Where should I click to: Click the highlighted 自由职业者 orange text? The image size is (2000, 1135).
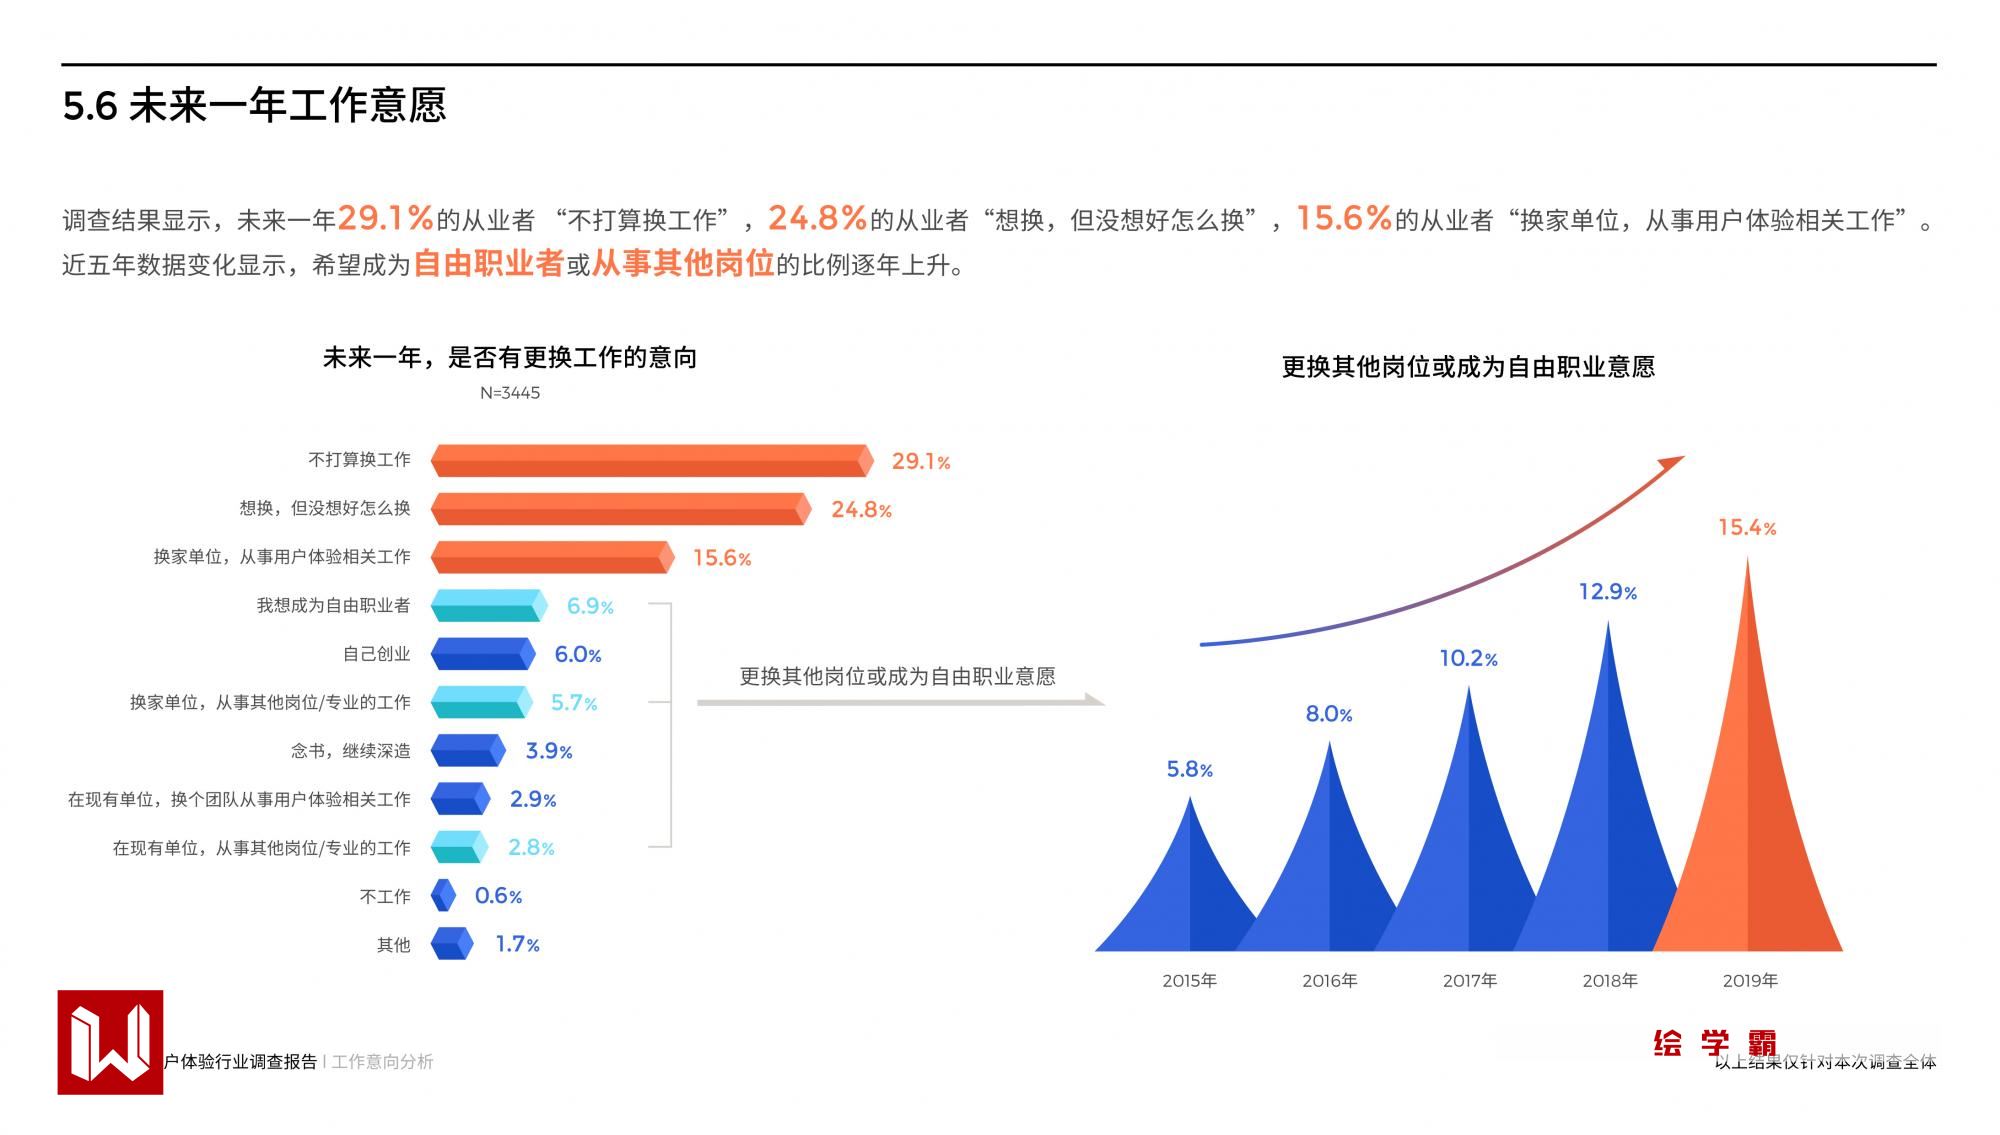(489, 264)
